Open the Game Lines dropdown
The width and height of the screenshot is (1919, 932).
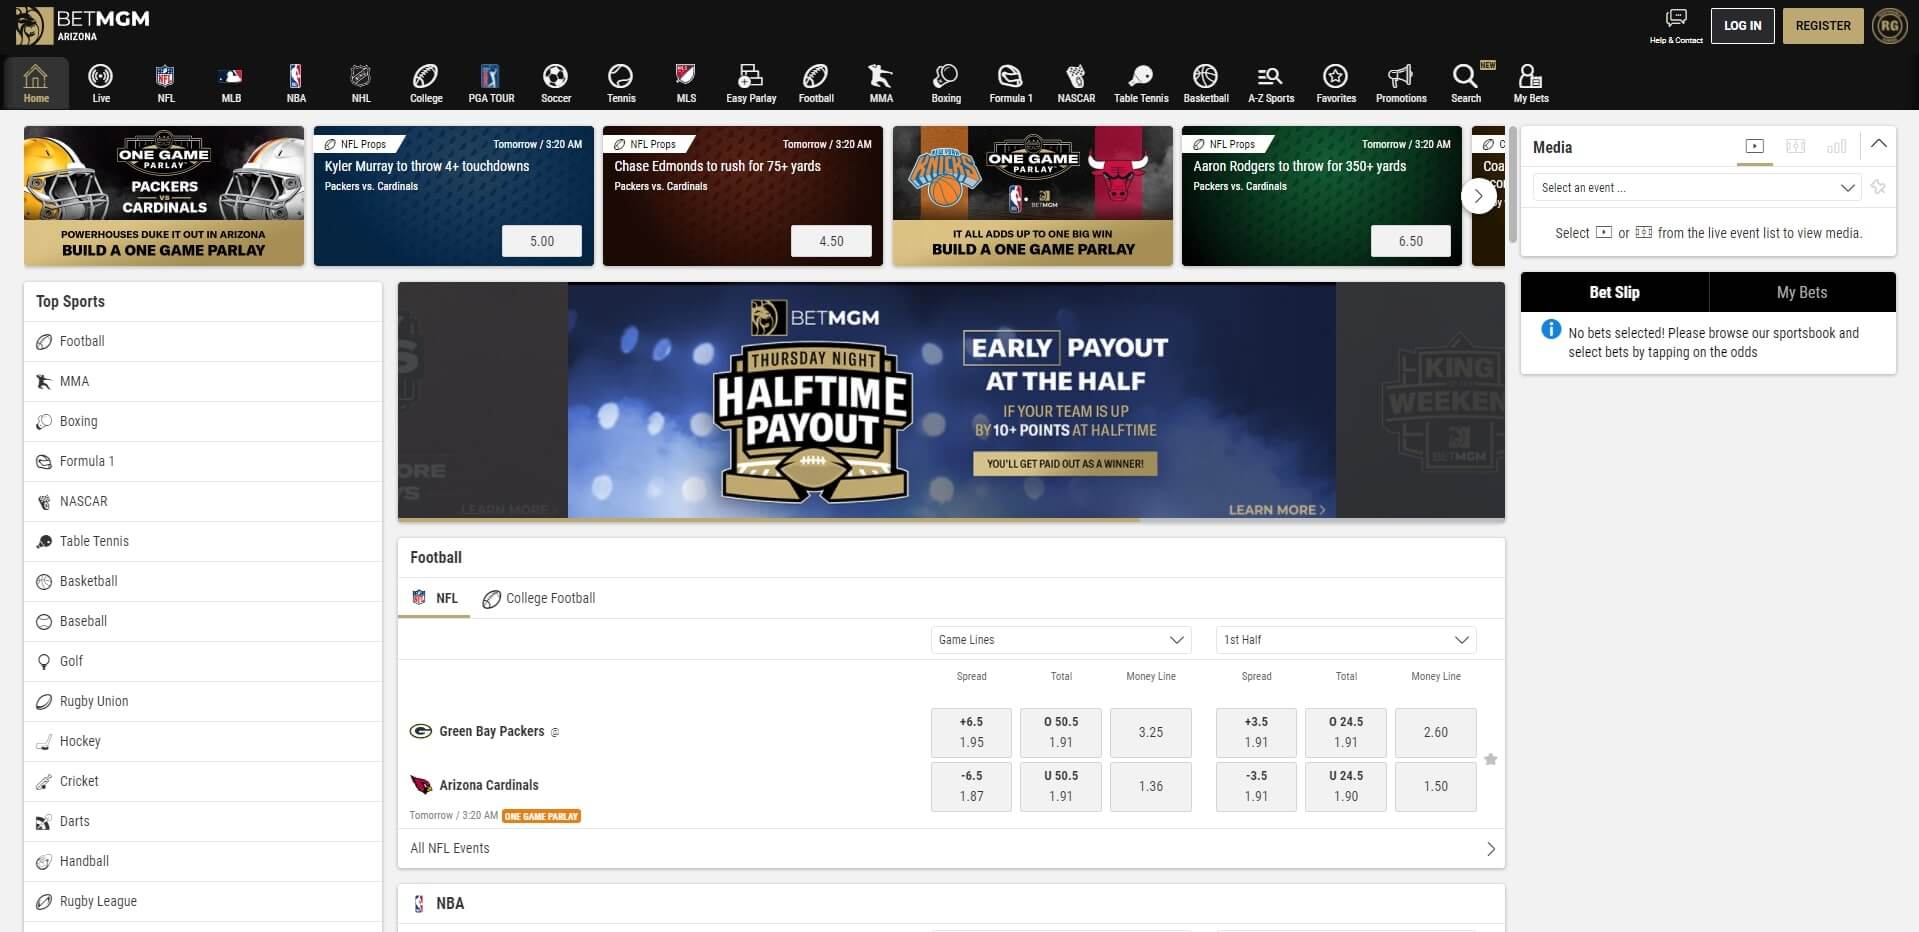click(x=1060, y=640)
